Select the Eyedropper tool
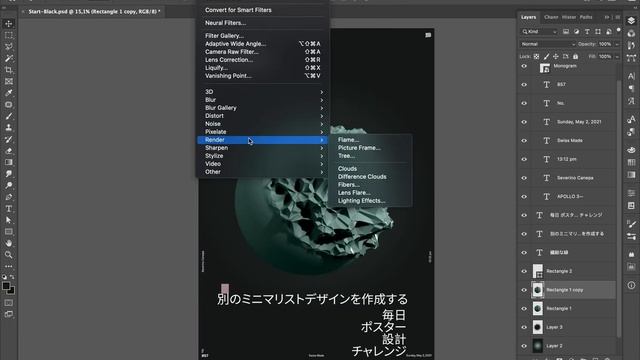 tap(9, 93)
